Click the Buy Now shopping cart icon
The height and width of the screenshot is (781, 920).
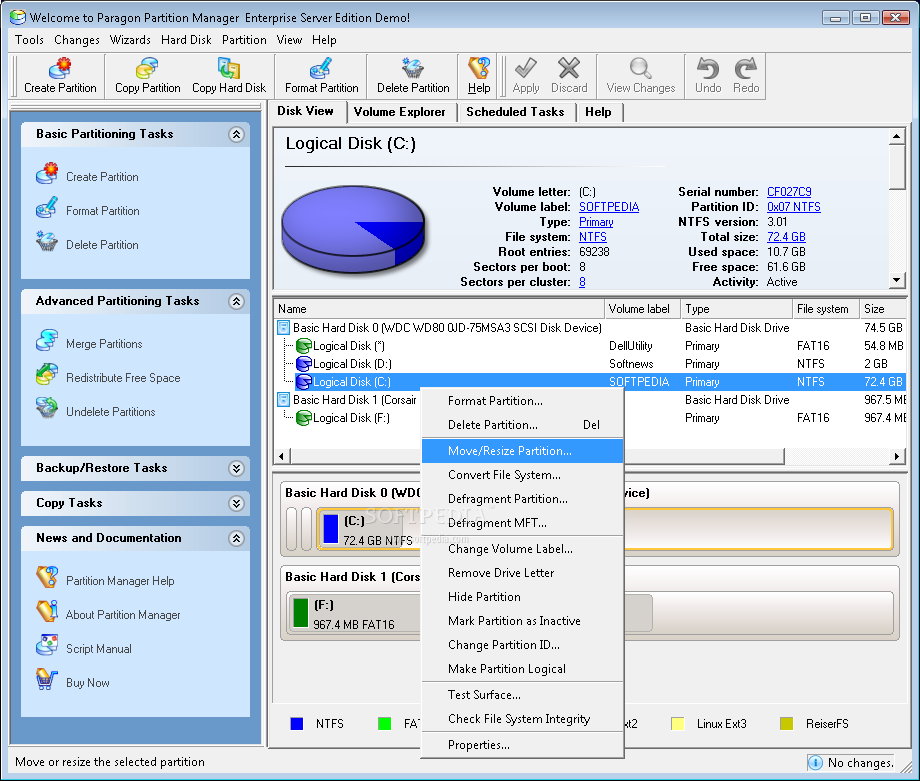click(47, 679)
